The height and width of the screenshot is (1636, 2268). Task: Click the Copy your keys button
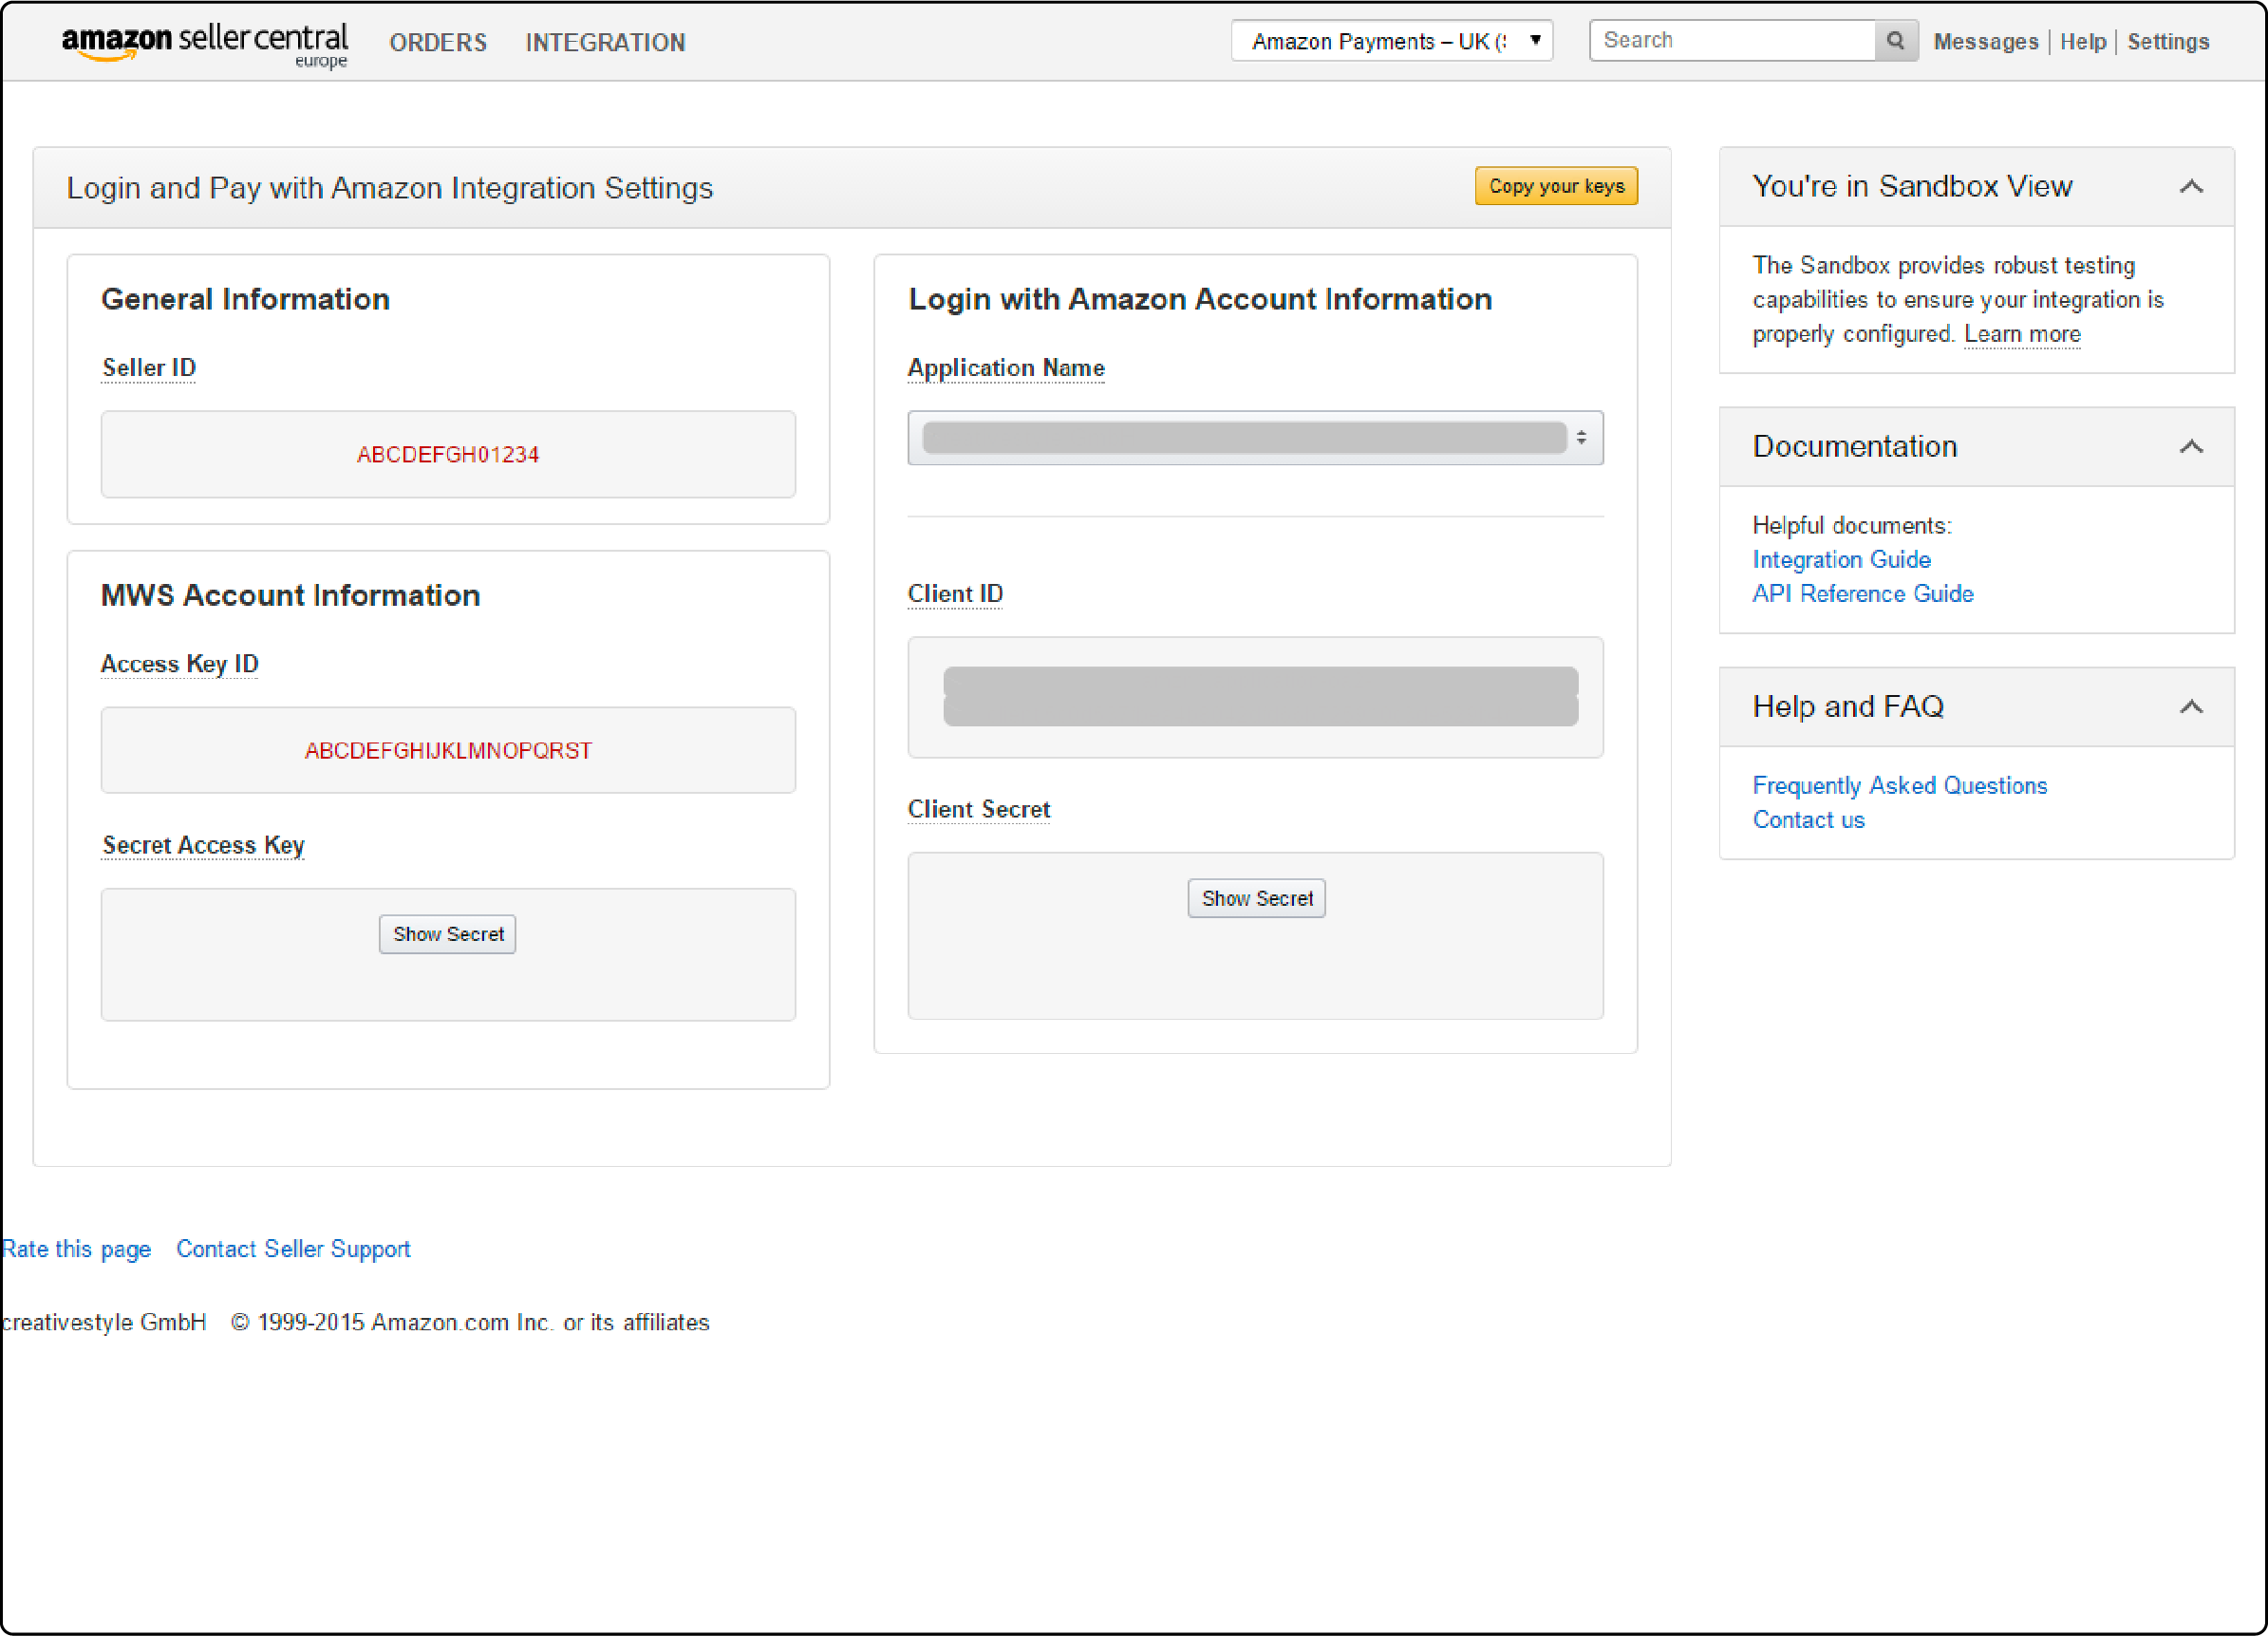1551,185
